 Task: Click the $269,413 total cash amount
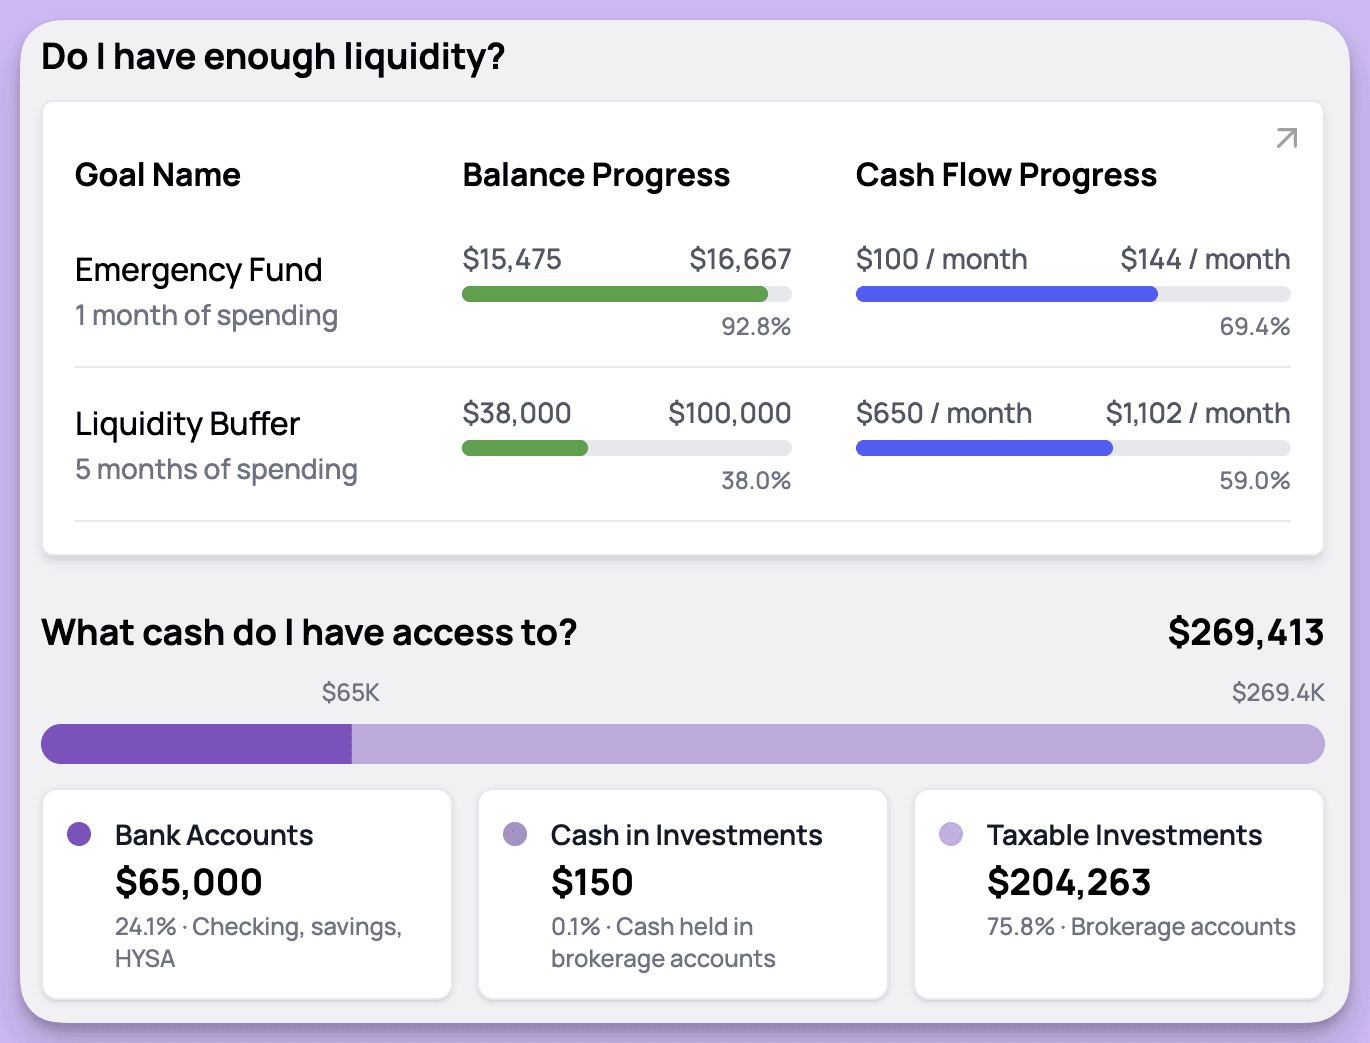(x=1246, y=632)
